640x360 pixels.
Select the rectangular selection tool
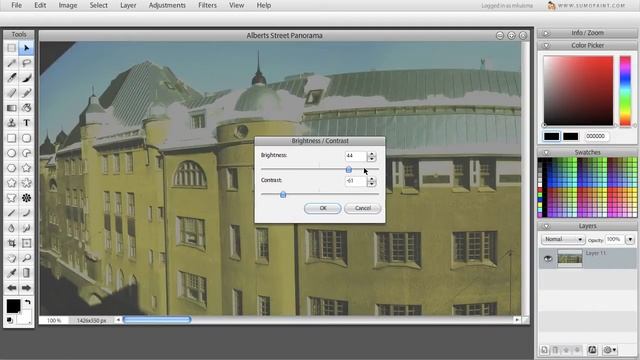pos(11,48)
